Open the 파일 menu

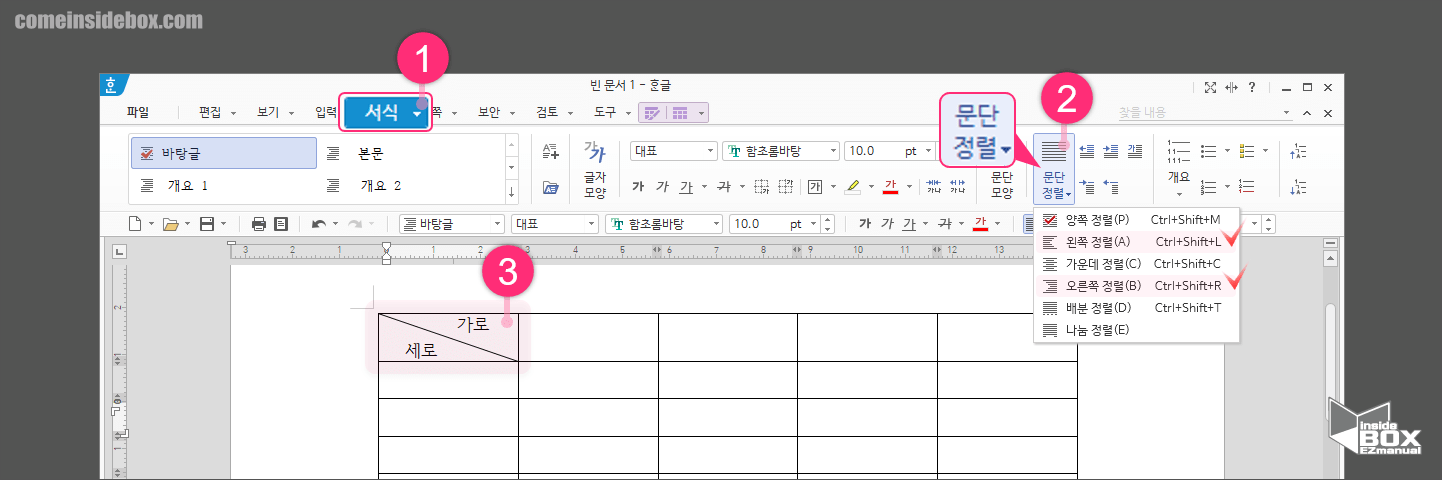(x=138, y=113)
